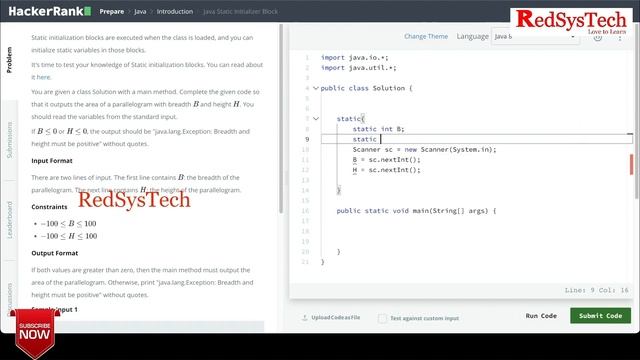This screenshot has width=640, height=360.
Task: Click the 'import java.io.*;' code line
Action: [x=354, y=58]
